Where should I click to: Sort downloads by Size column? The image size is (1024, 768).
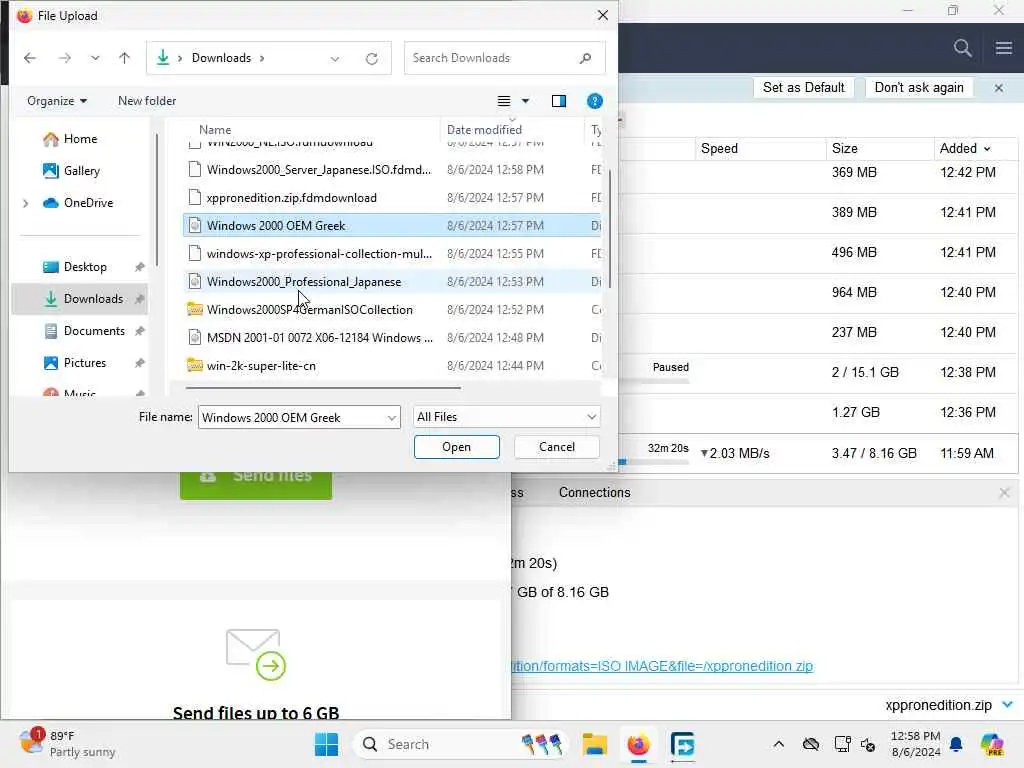(844, 149)
